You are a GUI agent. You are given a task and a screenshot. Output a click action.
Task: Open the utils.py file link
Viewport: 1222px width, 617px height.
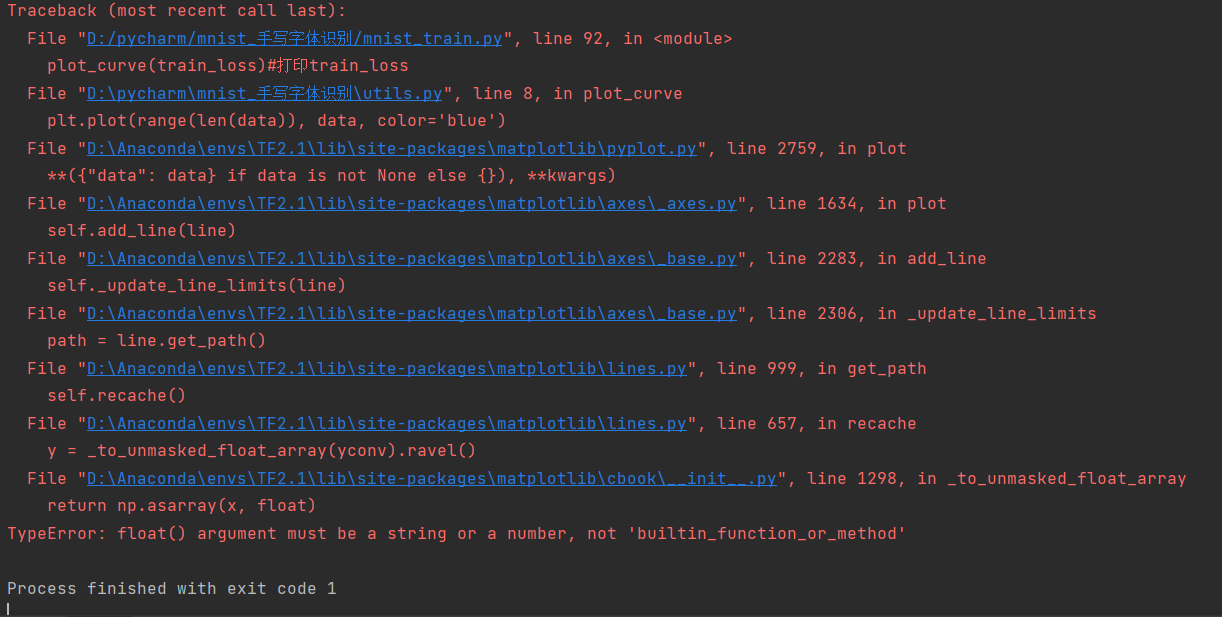(x=264, y=94)
